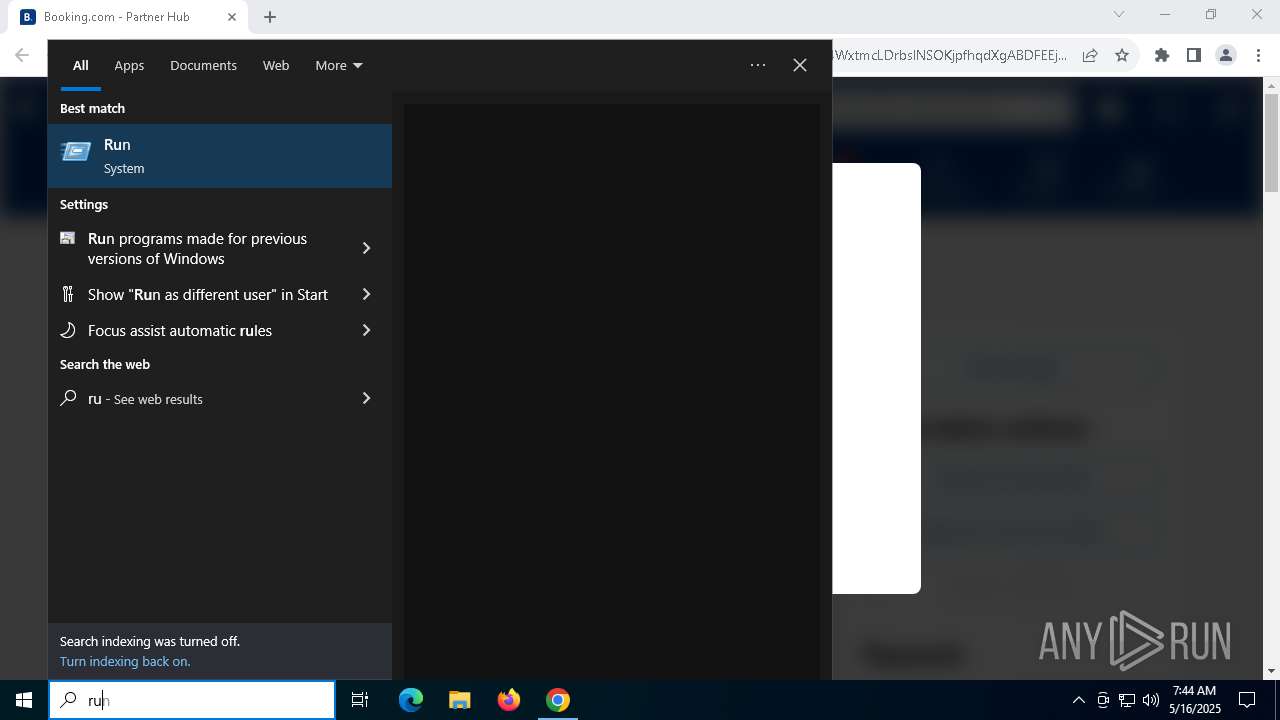Screen dimensions: 1280x720
Task: Open the Windows Start menu
Action: coord(24,700)
